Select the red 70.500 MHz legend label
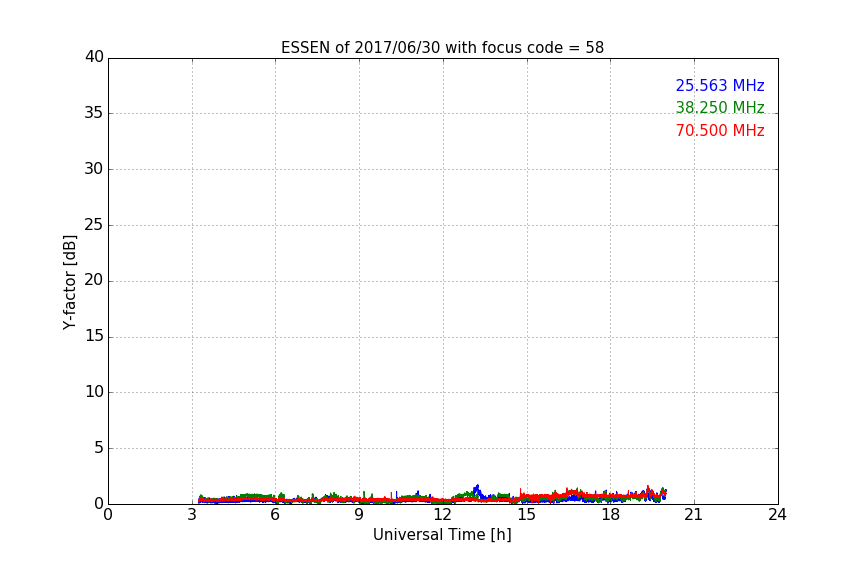Viewport: 864px width, 576px height. [x=720, y=131]
